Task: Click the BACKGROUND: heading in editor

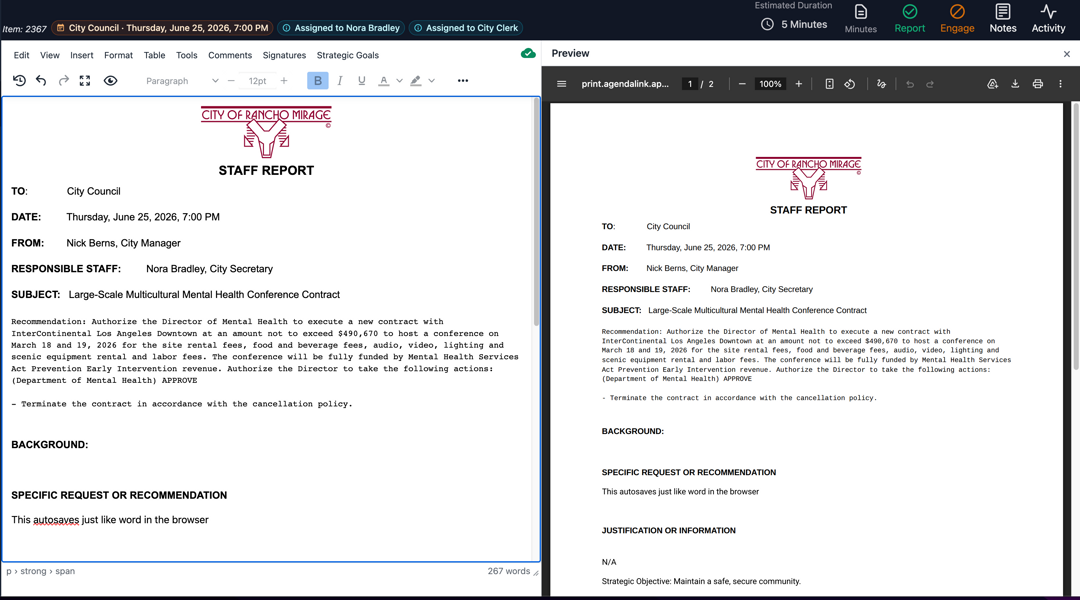Action: click(50, 445)
